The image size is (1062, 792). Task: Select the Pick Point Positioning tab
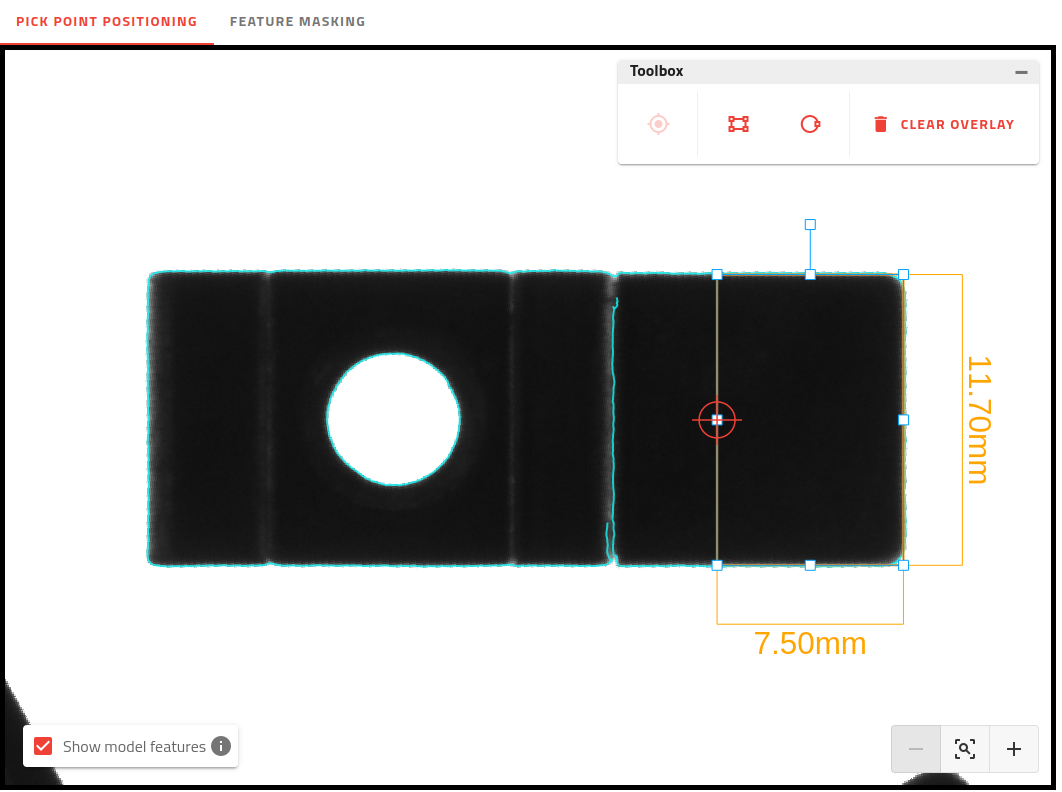[106, 21]
